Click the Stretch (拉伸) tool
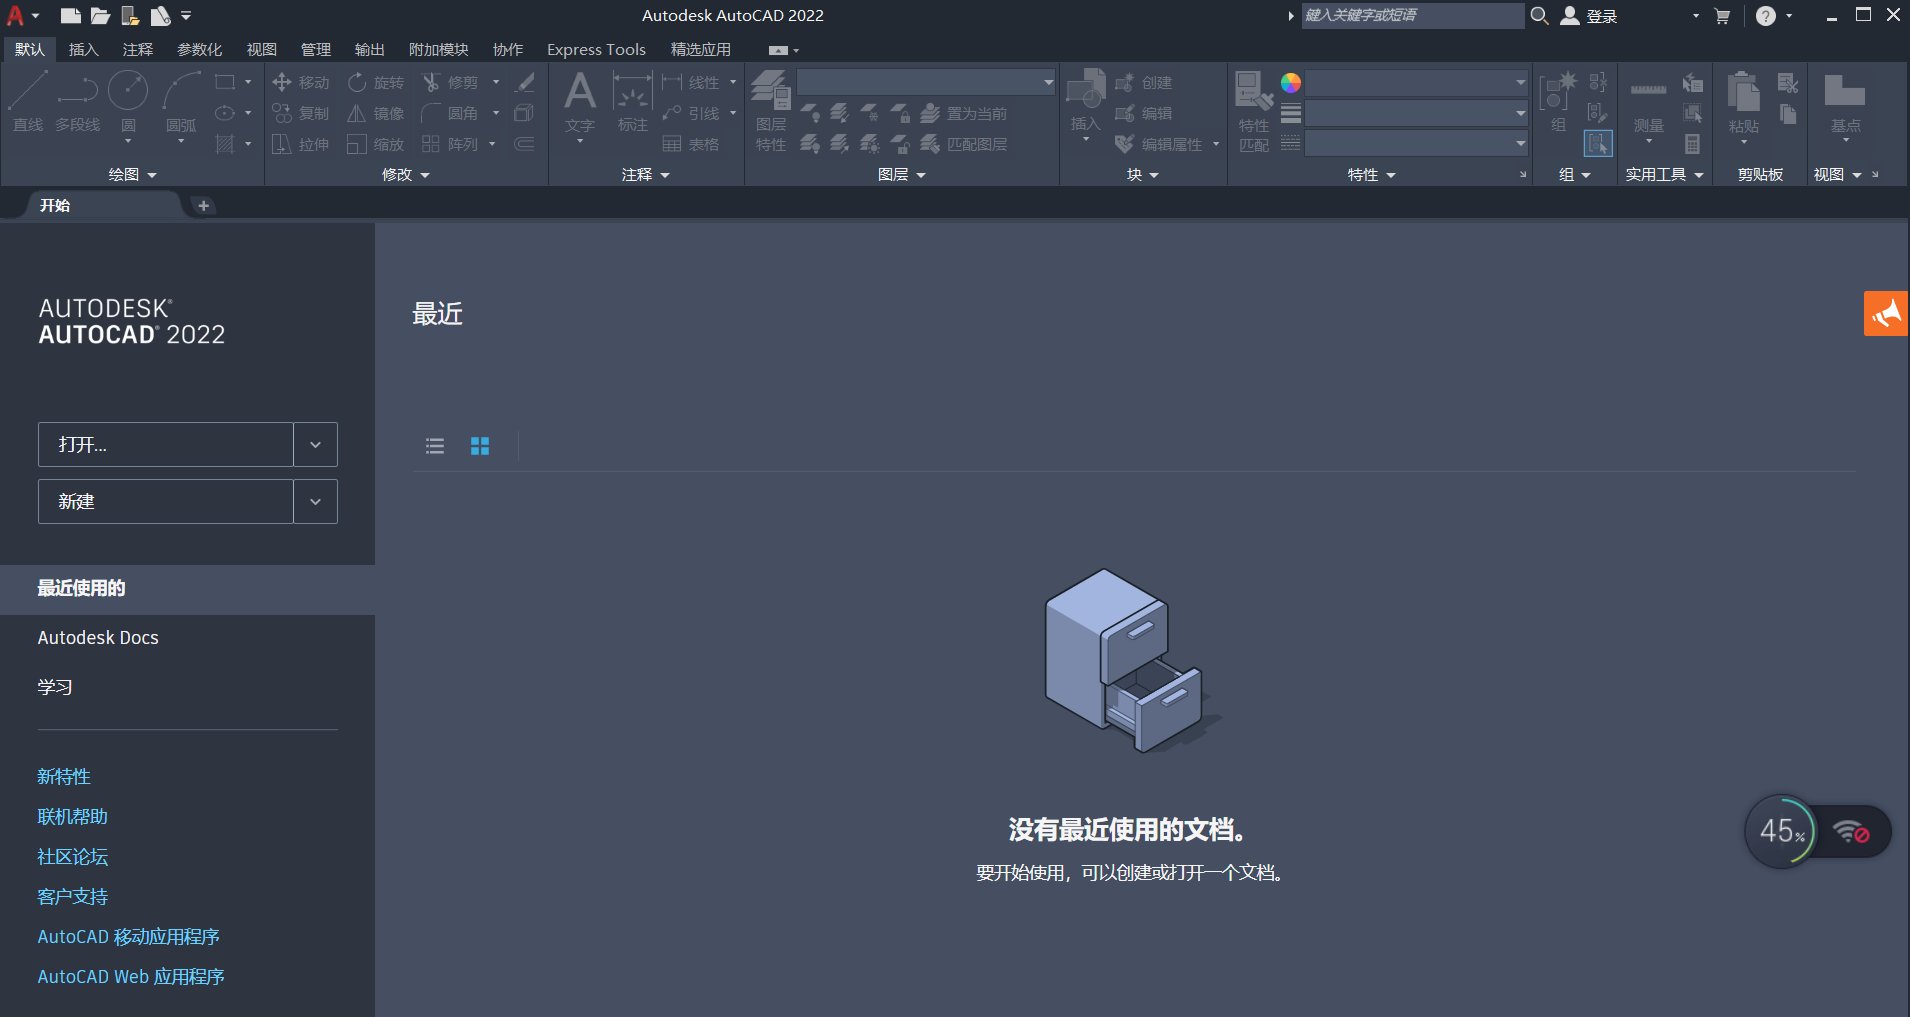 (300, 144)
